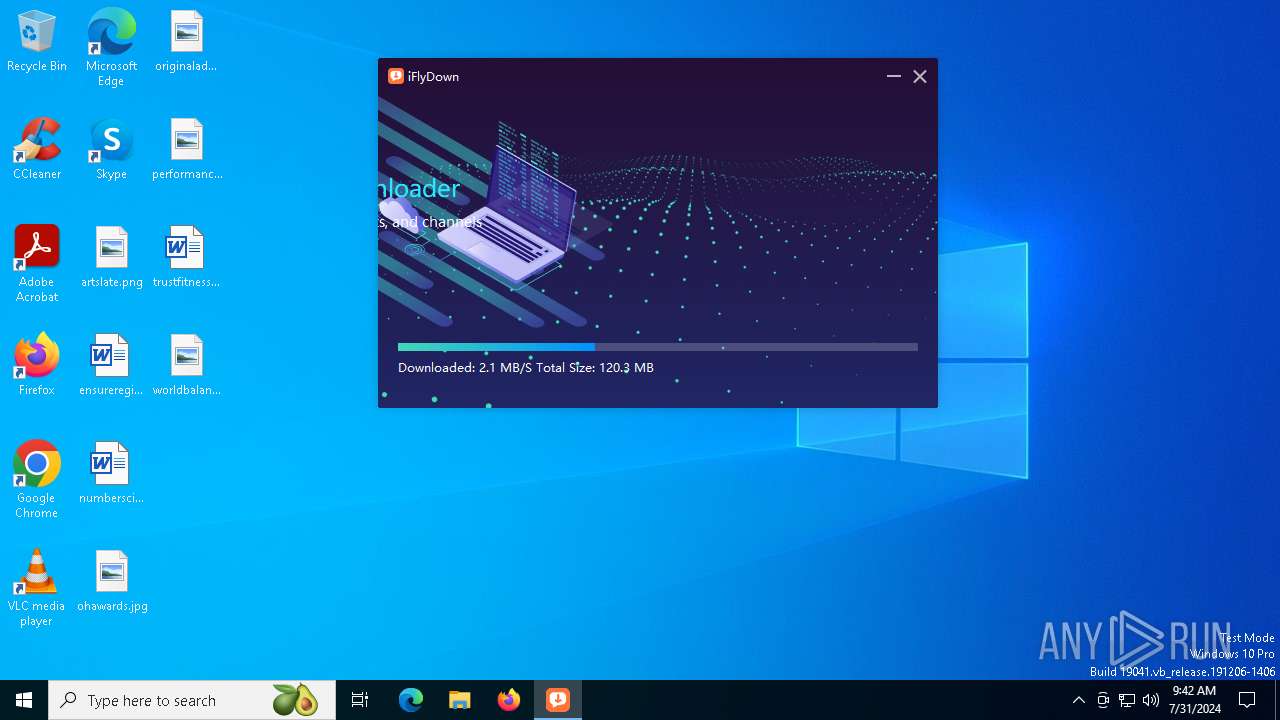Select the artslate.png file icon

point(112,258)
